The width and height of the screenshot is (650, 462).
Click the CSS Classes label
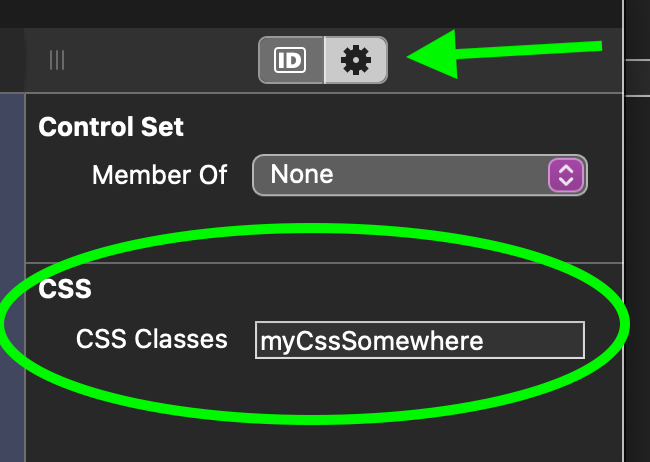tap(152, 339)
